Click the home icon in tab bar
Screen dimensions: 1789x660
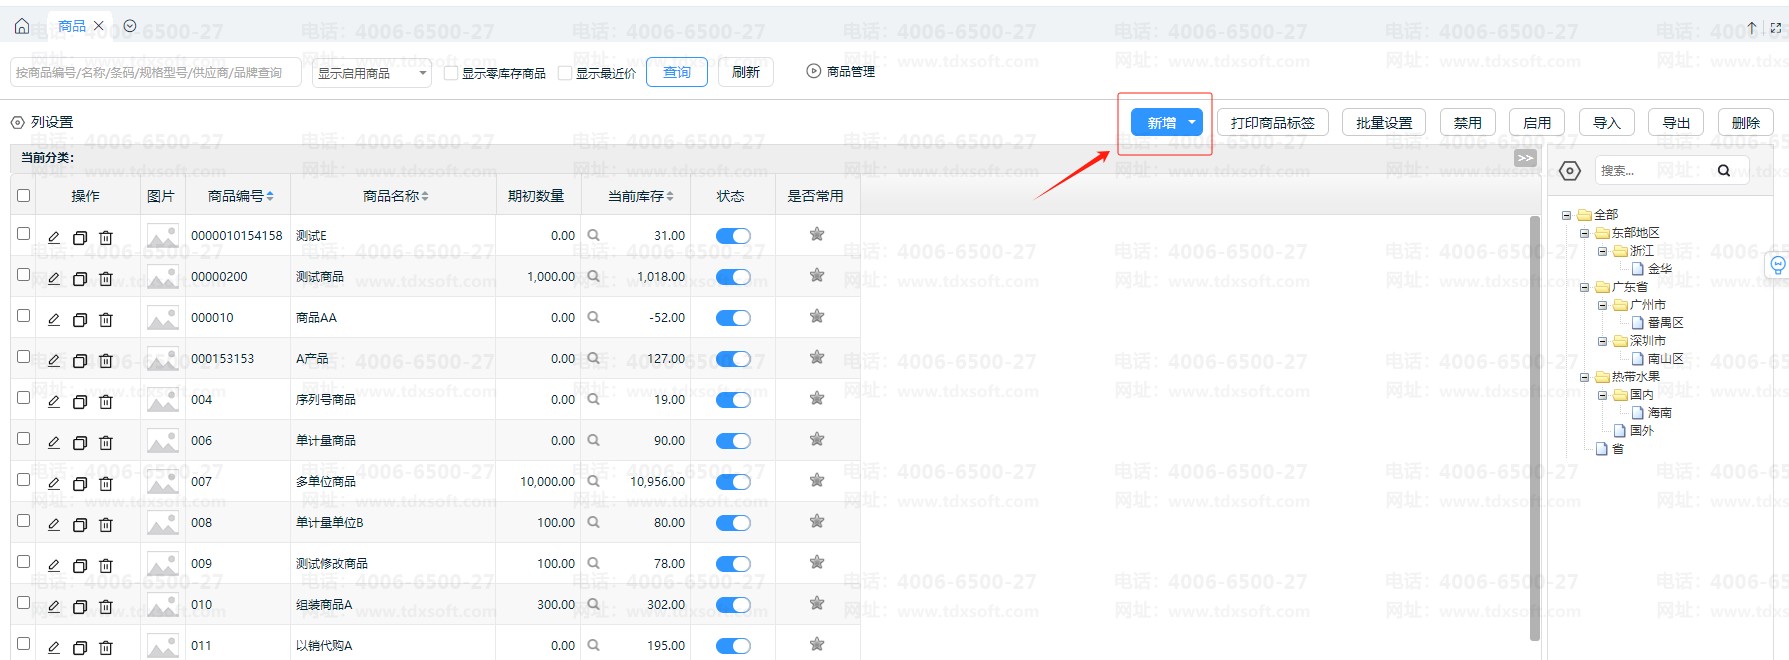coord(22,26)
